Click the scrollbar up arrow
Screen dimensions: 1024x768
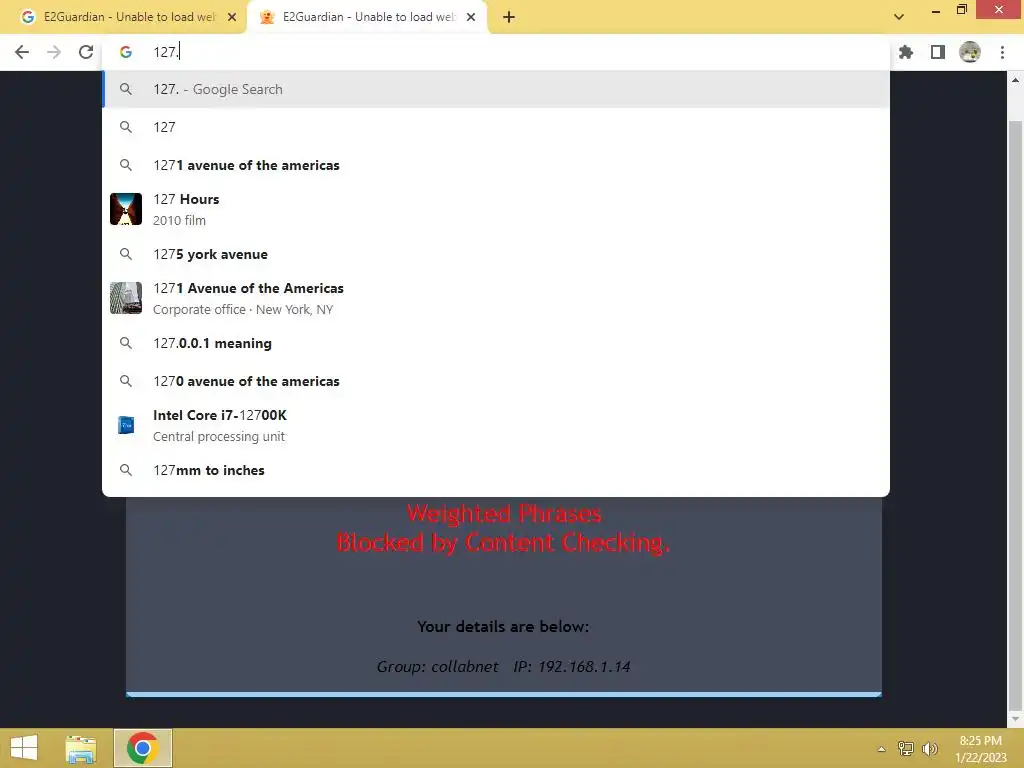point(1015,80)
